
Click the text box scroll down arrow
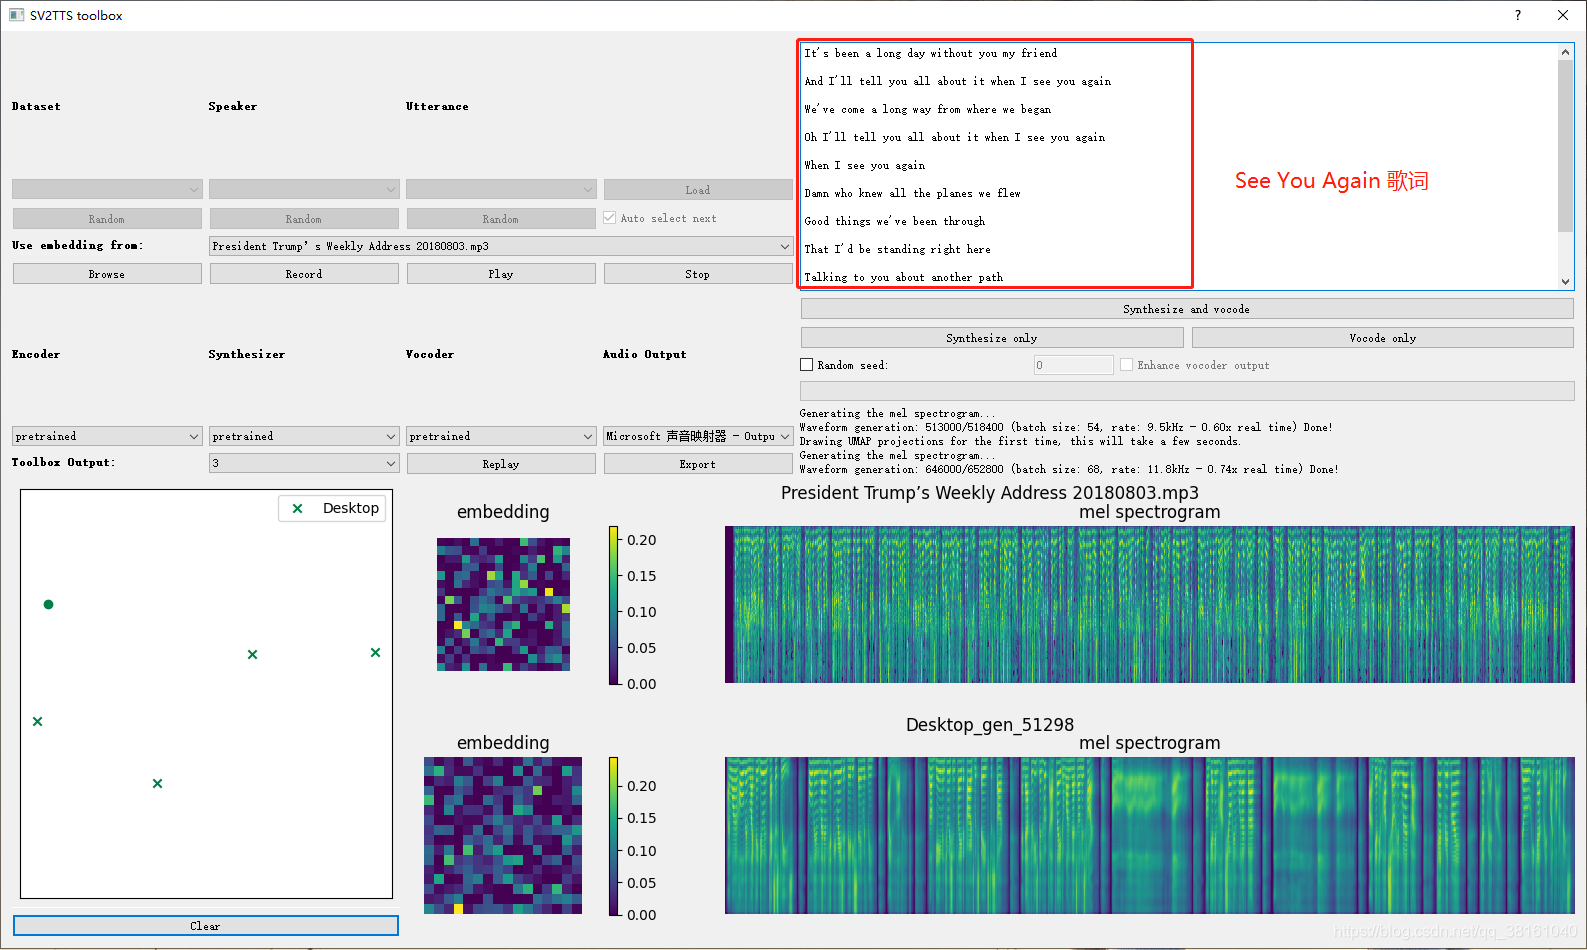click(x=1566, y=282)
